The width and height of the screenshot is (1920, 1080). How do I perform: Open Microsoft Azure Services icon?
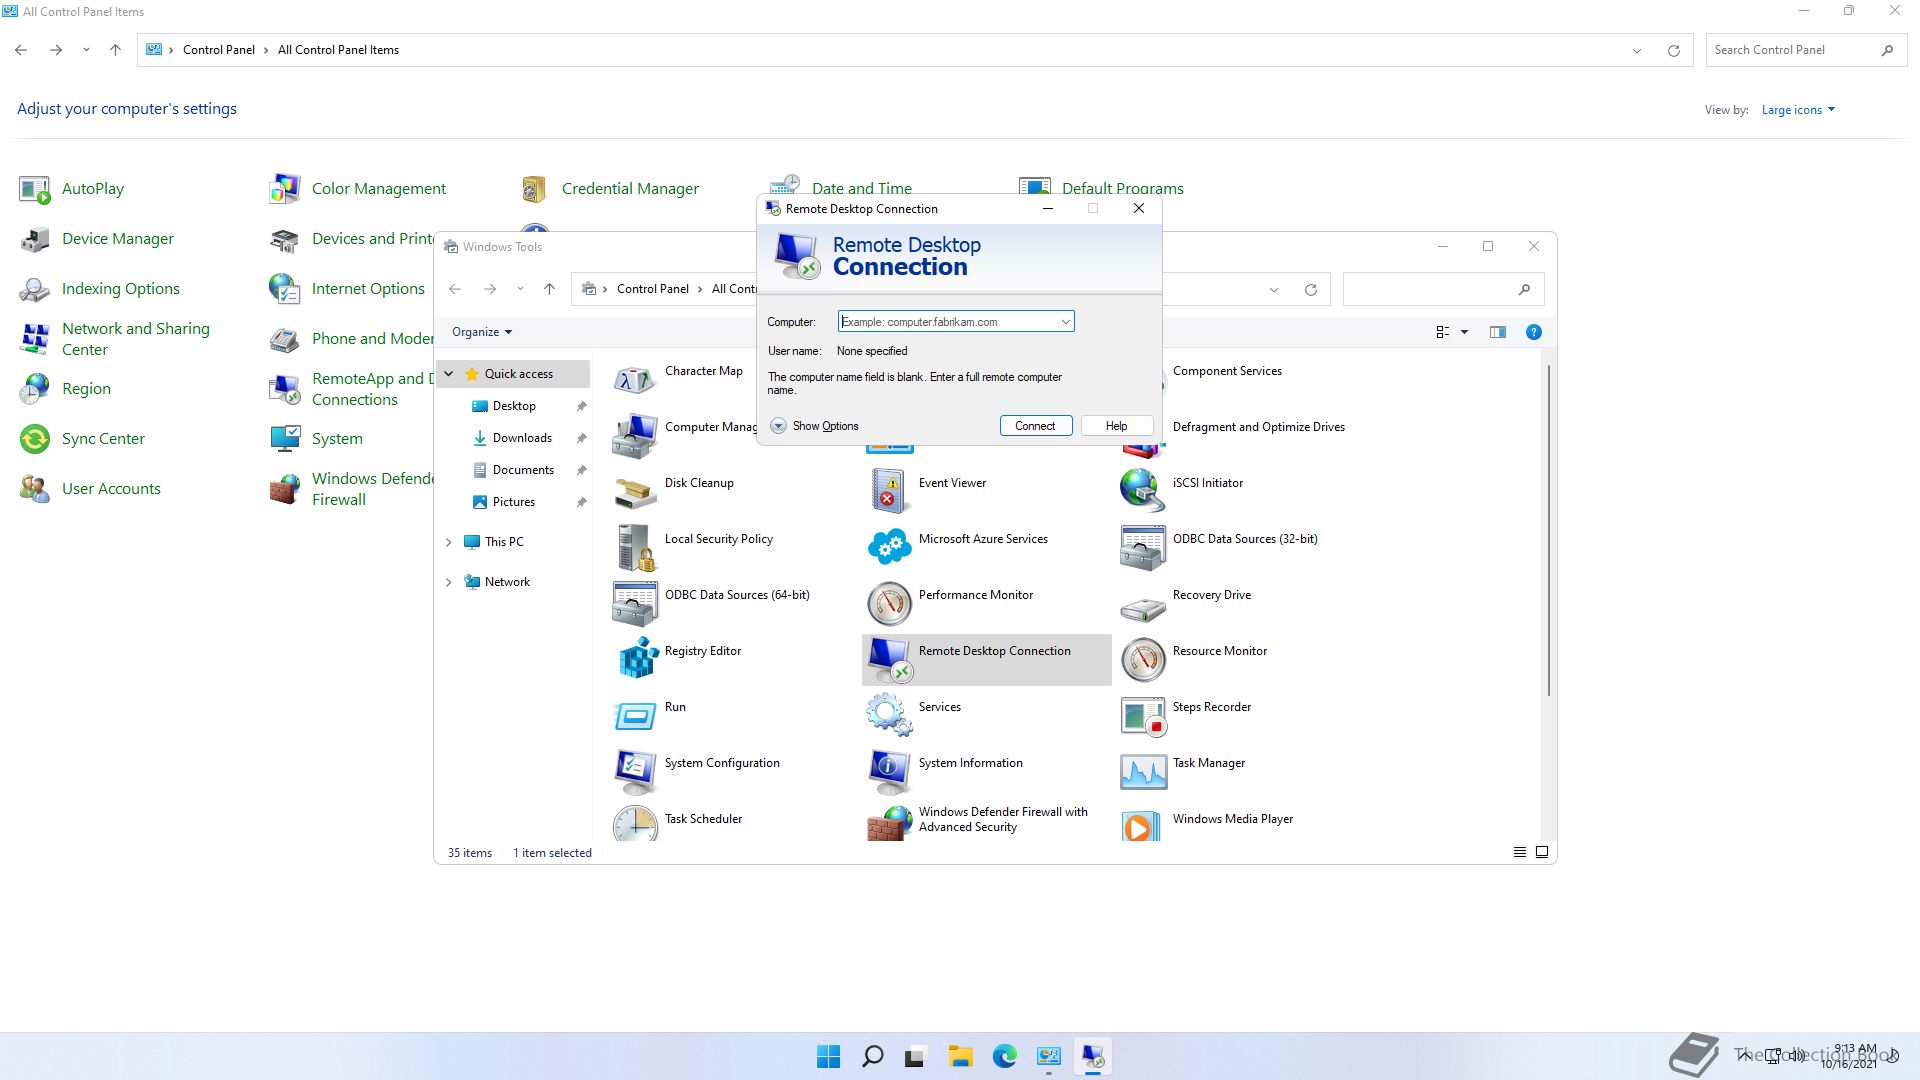pyautogui.click(x=890, y=547)
